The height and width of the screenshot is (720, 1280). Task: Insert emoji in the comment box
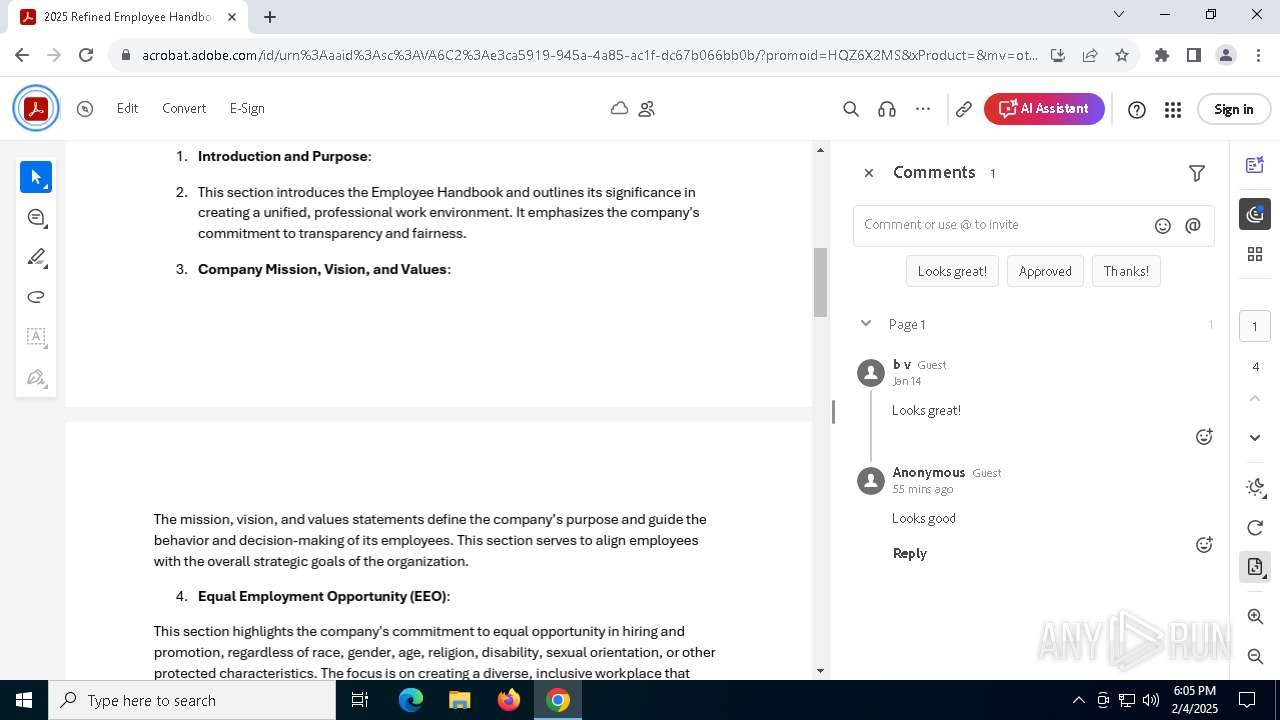pyautogui.click(x=1163, y=226)
